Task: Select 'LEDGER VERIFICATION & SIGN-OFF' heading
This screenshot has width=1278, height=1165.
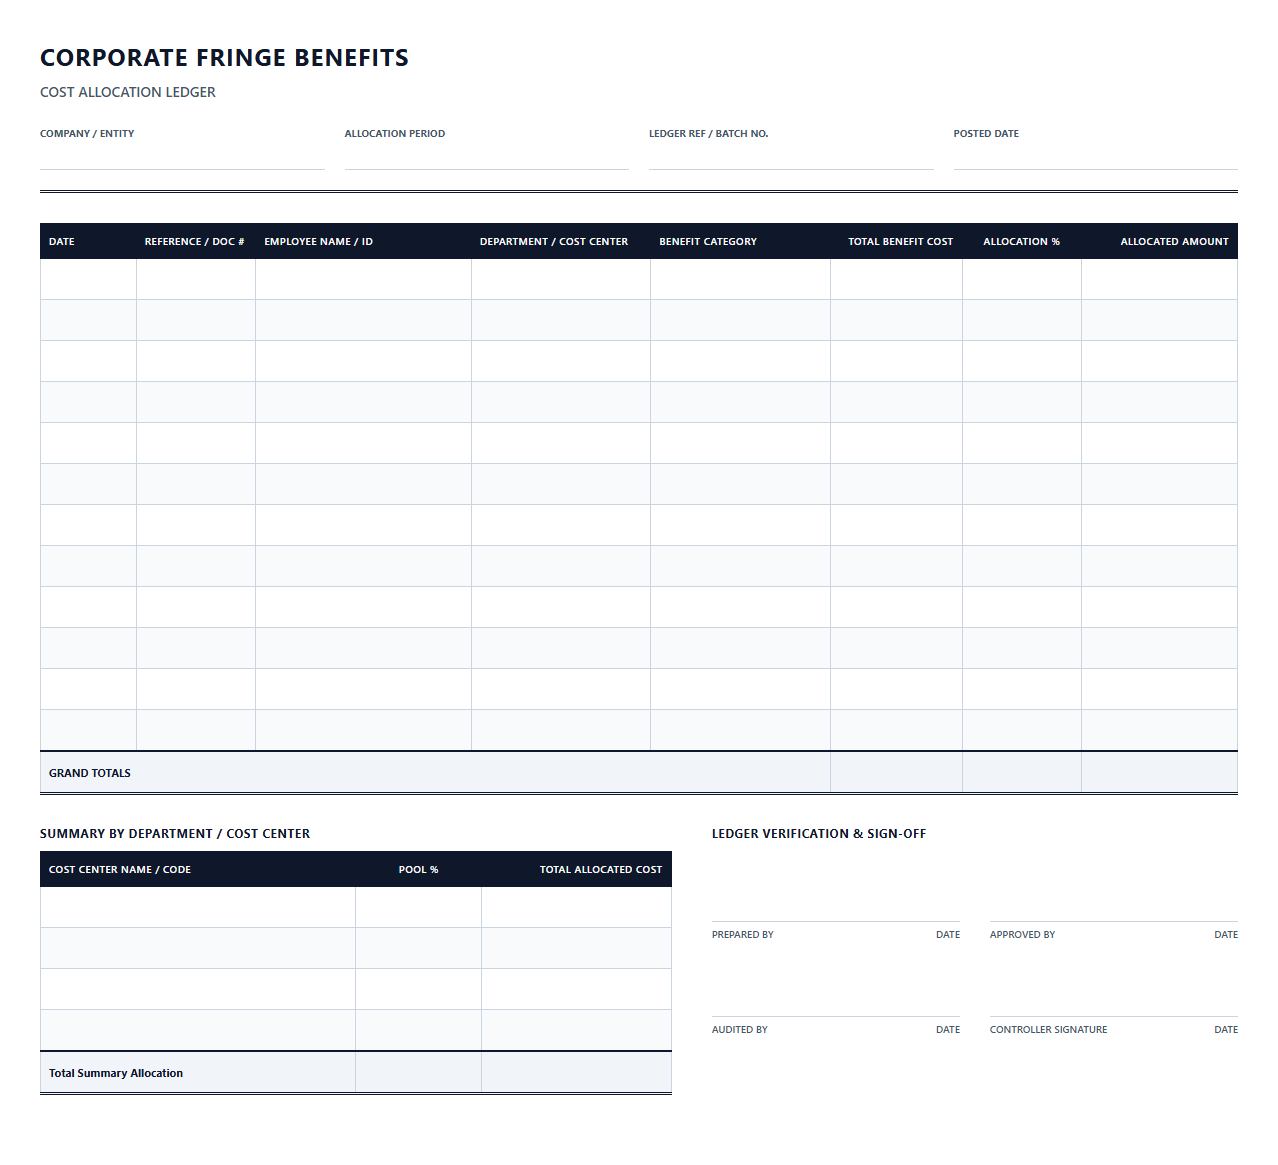Action: (819, 834)
